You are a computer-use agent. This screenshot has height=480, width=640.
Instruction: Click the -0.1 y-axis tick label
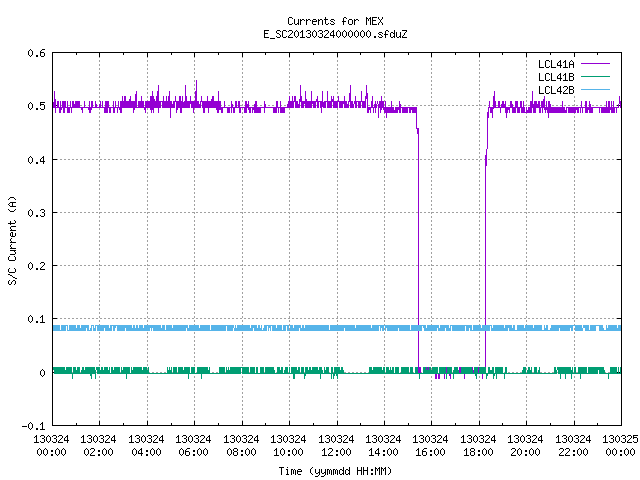[33, 426]
